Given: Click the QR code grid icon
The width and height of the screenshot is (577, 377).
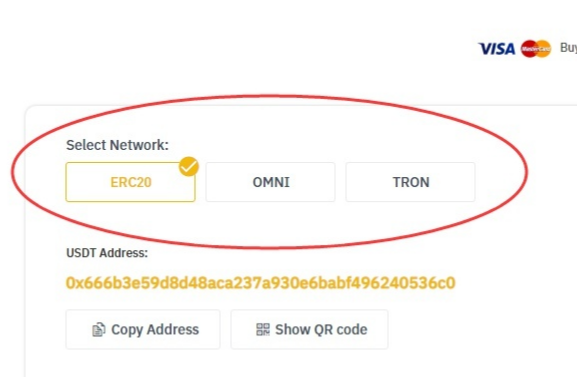Looking at the screenshot, I should point(263,330).
